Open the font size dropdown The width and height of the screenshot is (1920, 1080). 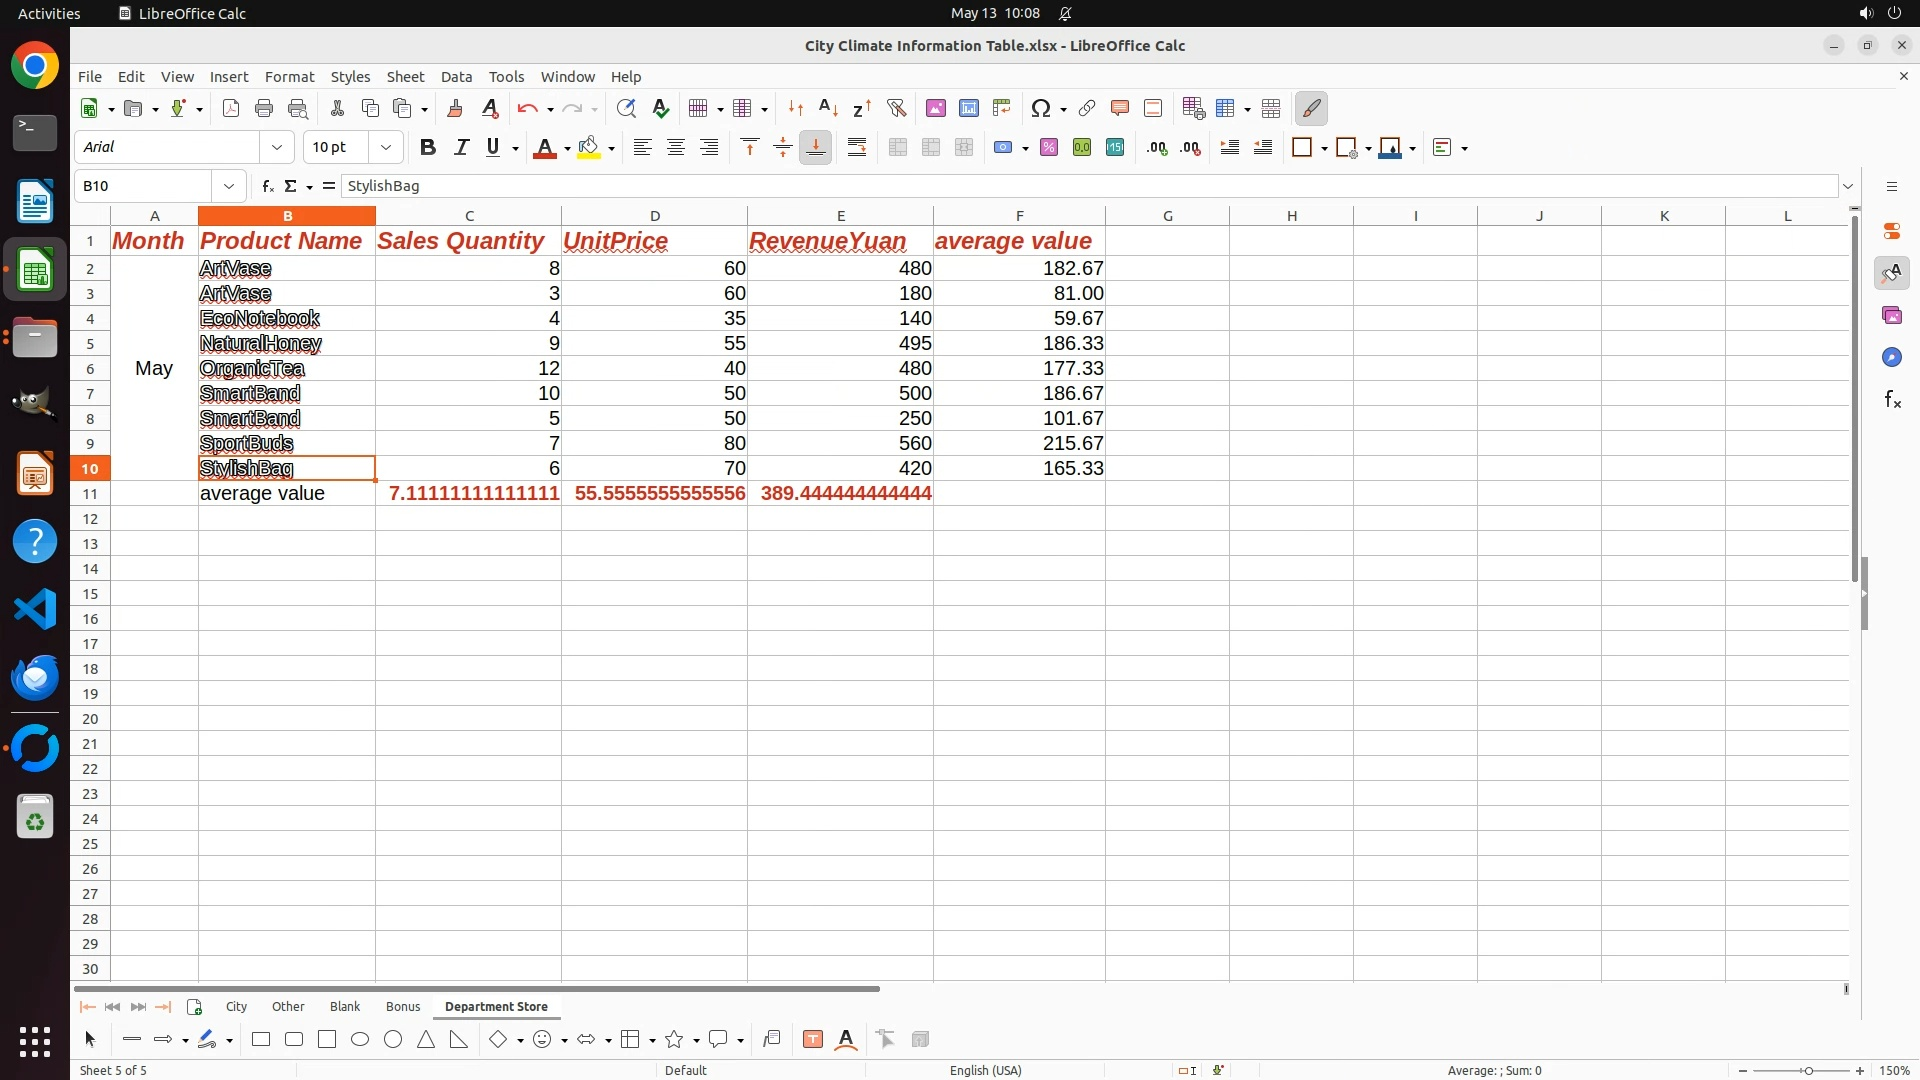[386, 147]
